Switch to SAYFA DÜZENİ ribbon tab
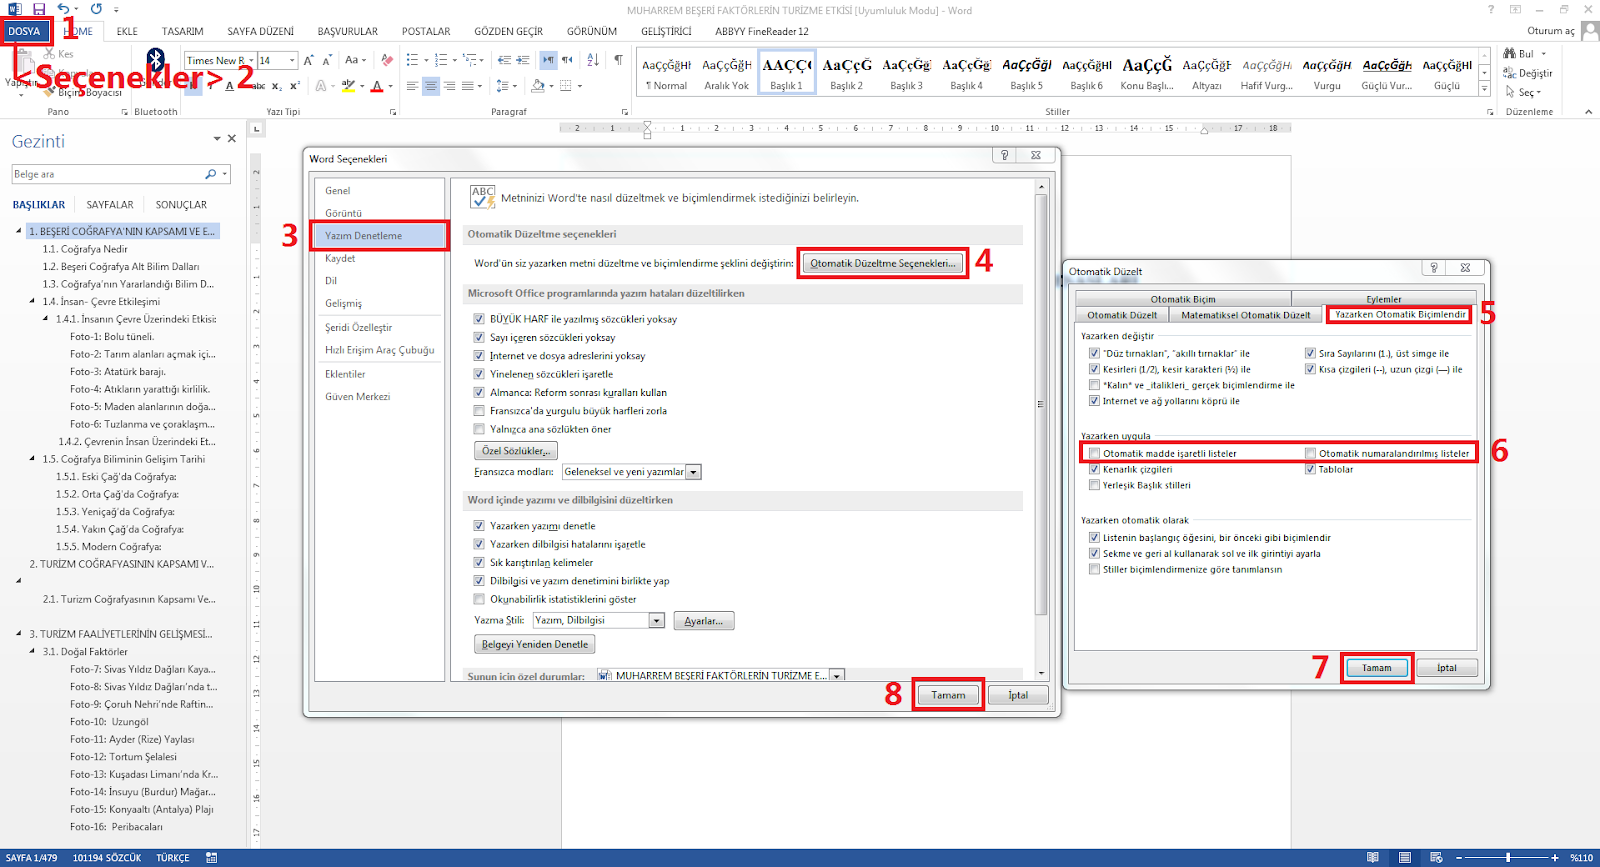Screen dimensions: 1600x867 tap(260, 31)
